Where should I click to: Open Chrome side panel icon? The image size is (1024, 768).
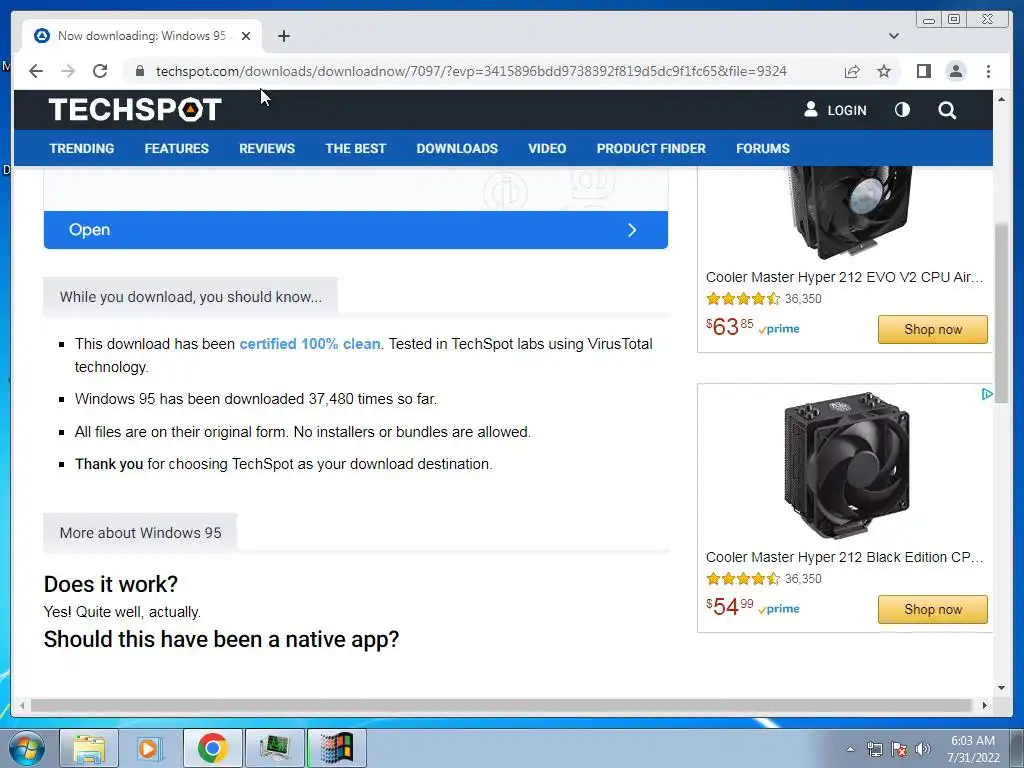pyautogui.click(x=923, y=71)
